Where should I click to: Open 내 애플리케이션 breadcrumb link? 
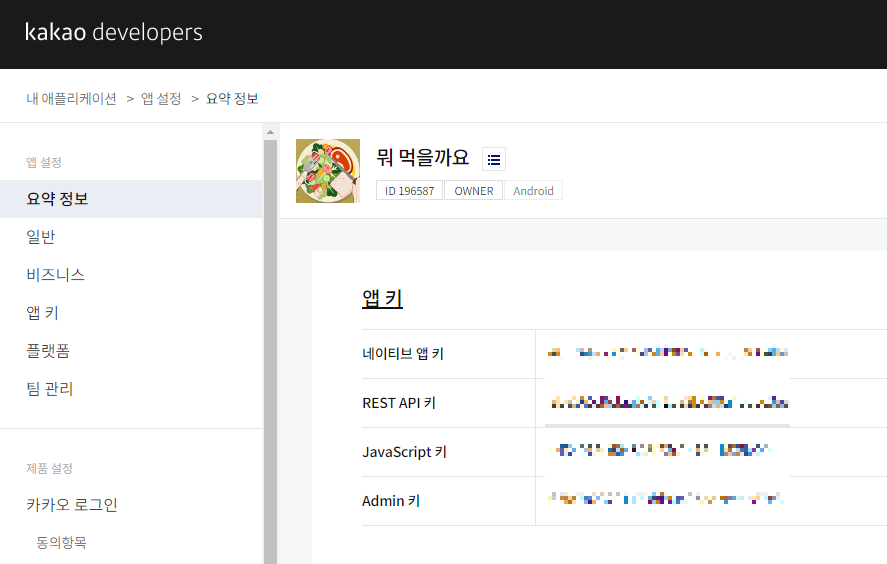pyautogui.click(x=71, y=98)
